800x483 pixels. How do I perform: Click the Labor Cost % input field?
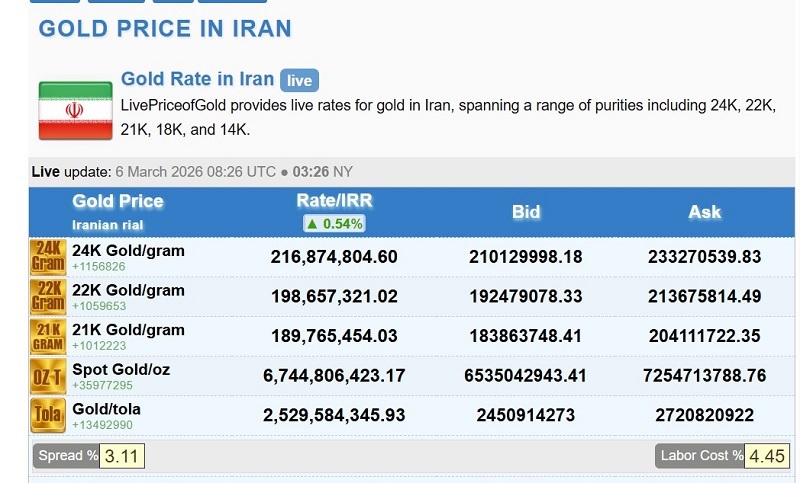coord(768,456)
